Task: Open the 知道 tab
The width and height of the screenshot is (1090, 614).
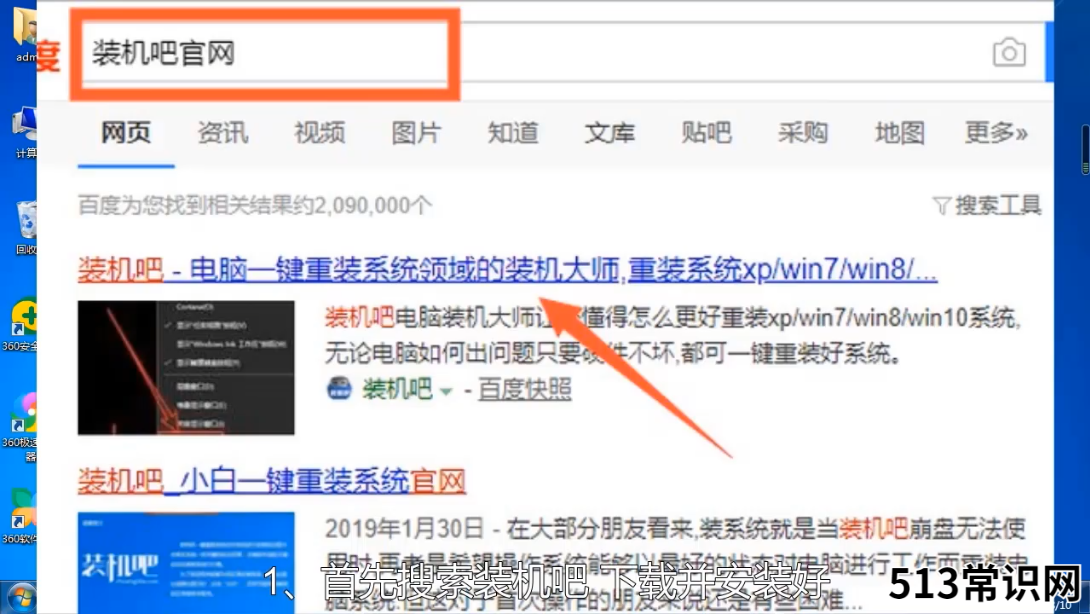Action: tap(512, 132)
